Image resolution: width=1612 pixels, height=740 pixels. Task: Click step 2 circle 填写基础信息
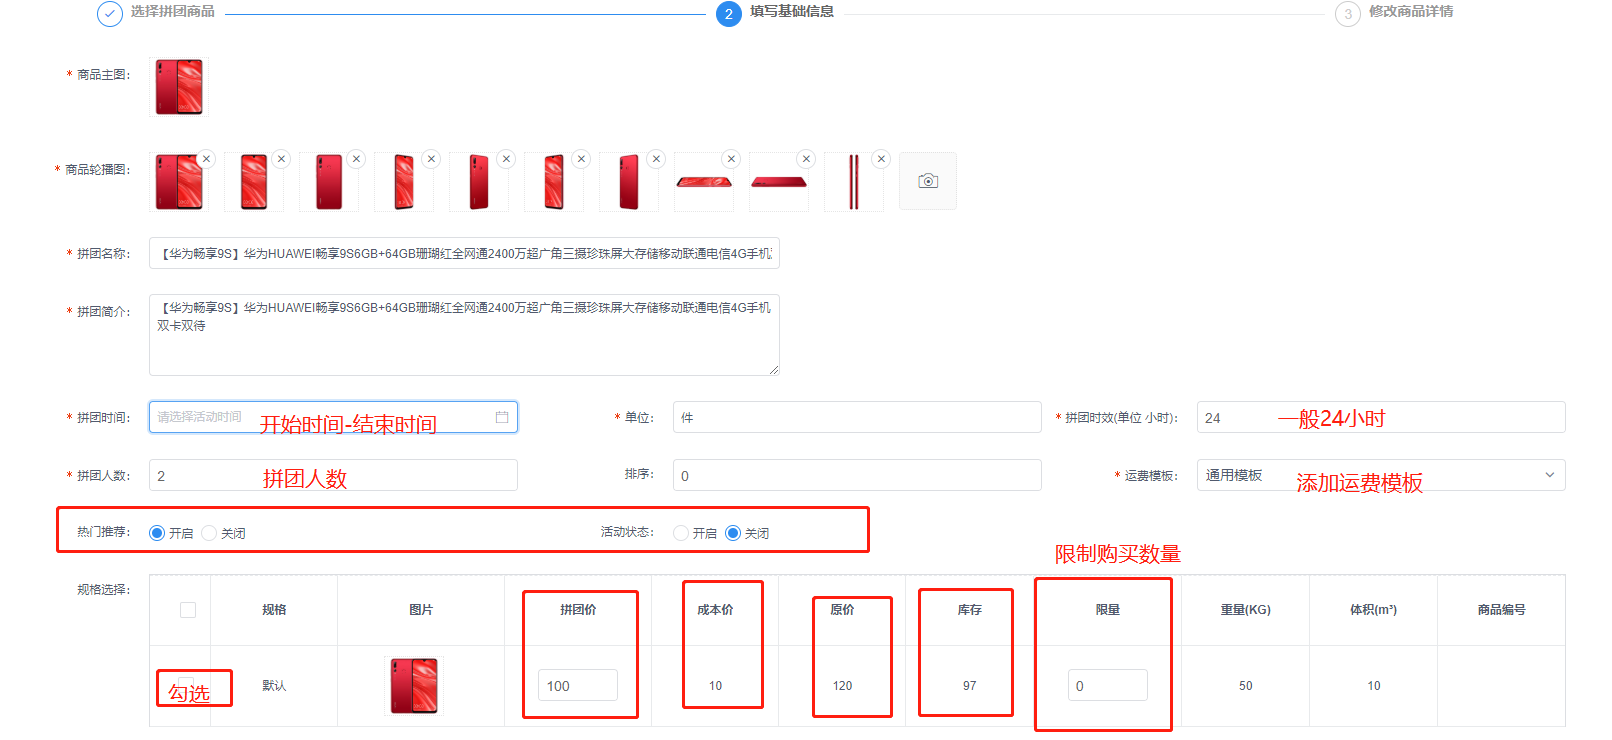click(729, 14)
